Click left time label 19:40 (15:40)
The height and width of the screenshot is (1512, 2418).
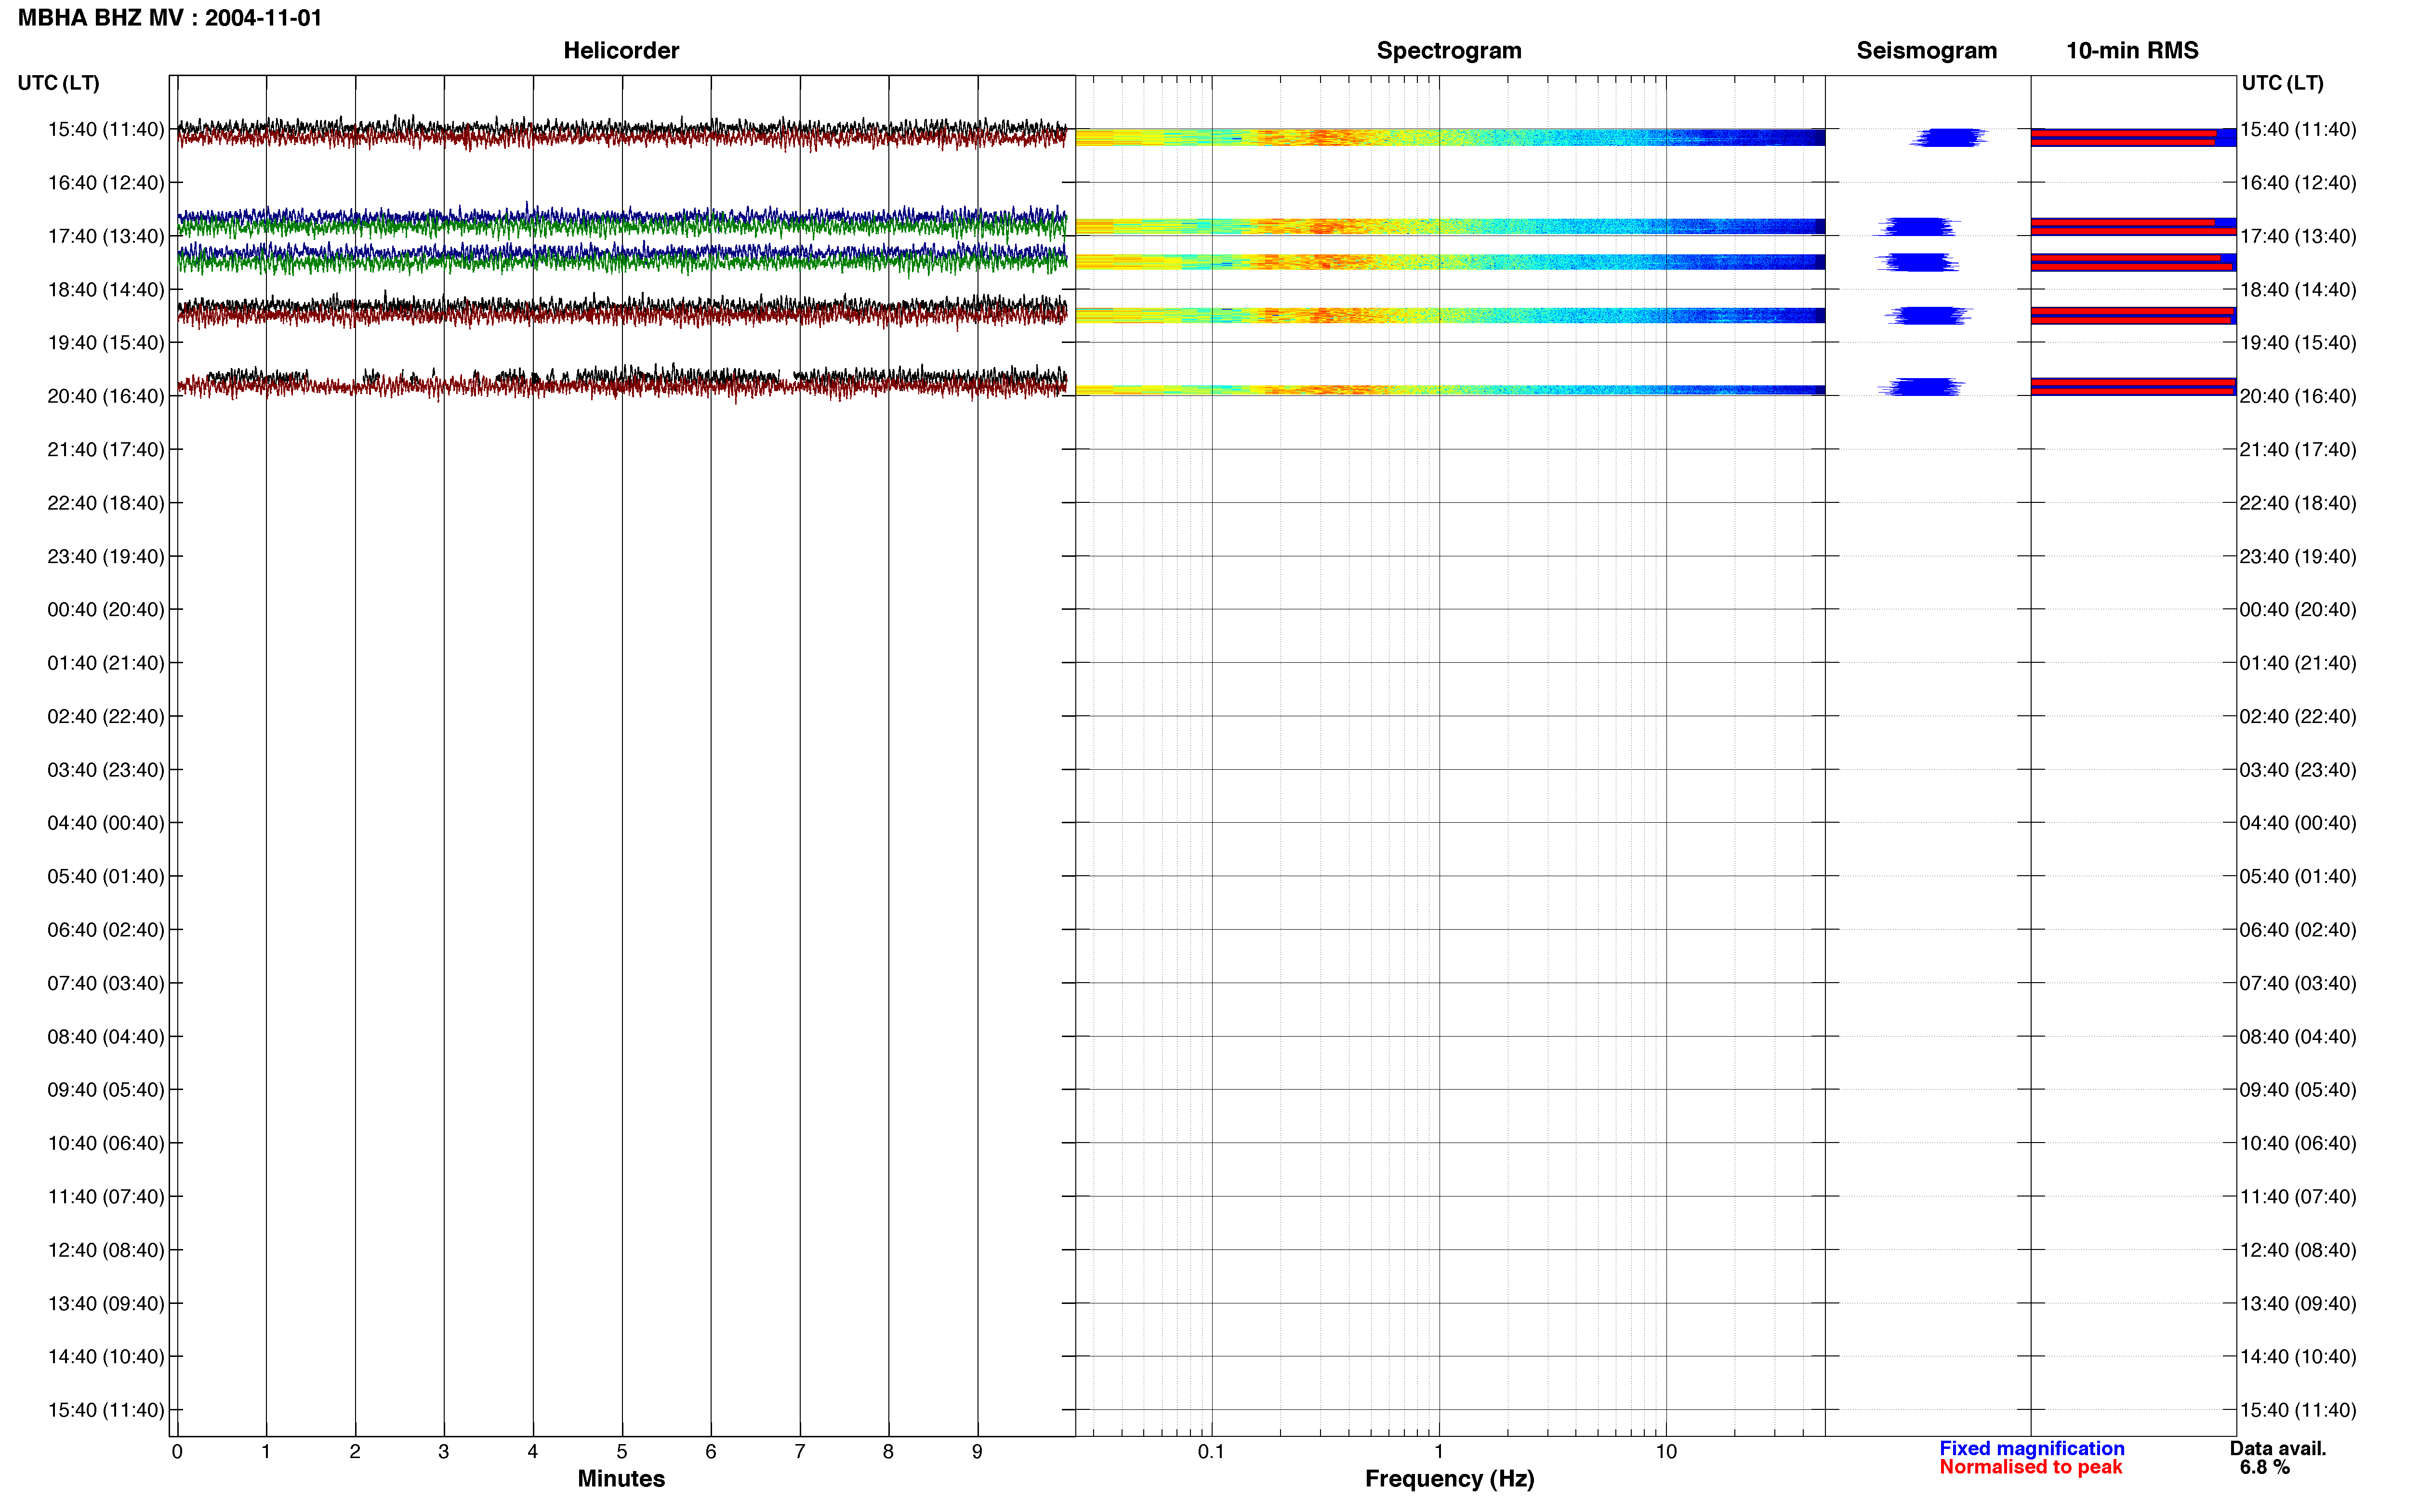(x=106, y=343)
